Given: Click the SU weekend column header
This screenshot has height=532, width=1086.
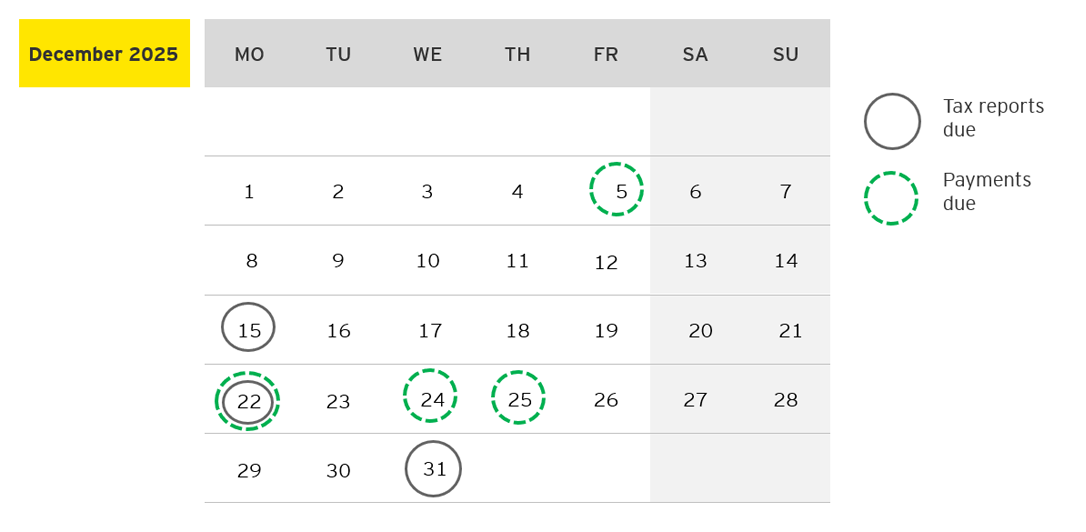Looking at the screenshot, I should (x=786, y=55).
